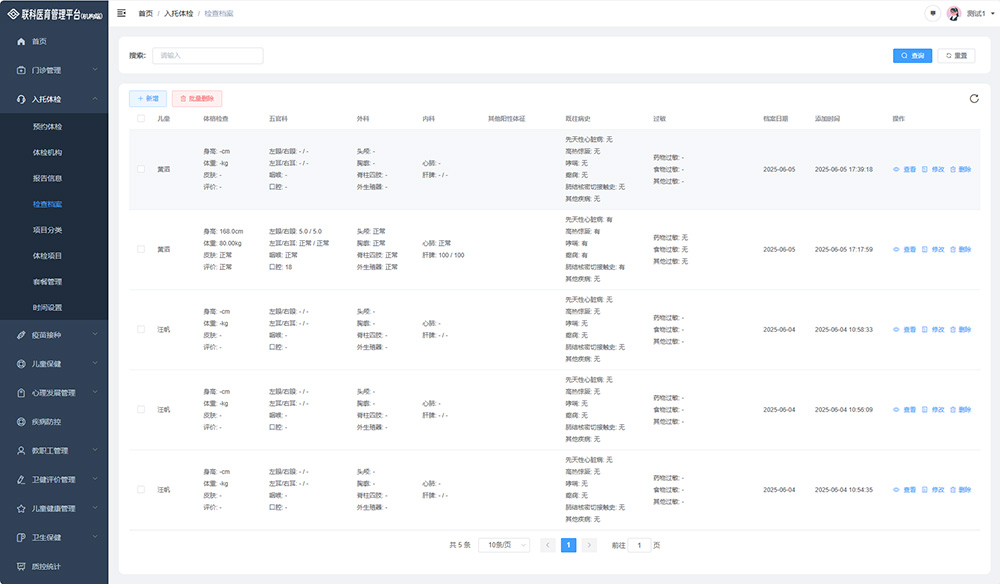The image size is (1000, 584).
Task: Toggle the select-all checkbox in table header
Action: (x=141, y=118)
